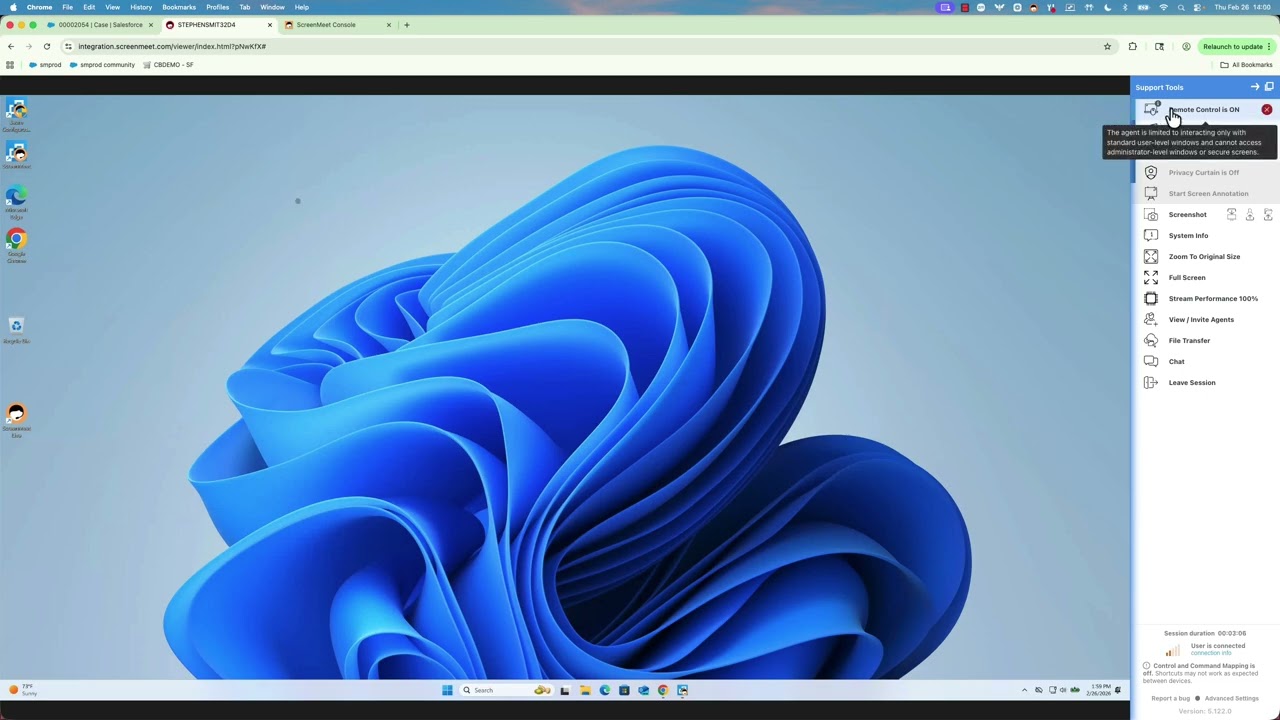
Task: Open the smprod community bookmark
Action: pos(102,65)
